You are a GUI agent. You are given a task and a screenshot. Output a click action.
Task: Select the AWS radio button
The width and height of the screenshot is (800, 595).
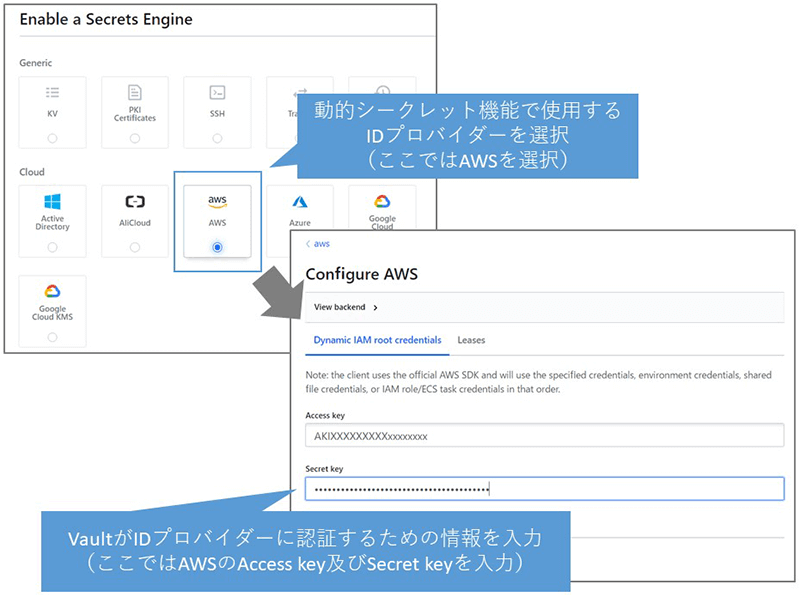[x=217, y=247]
